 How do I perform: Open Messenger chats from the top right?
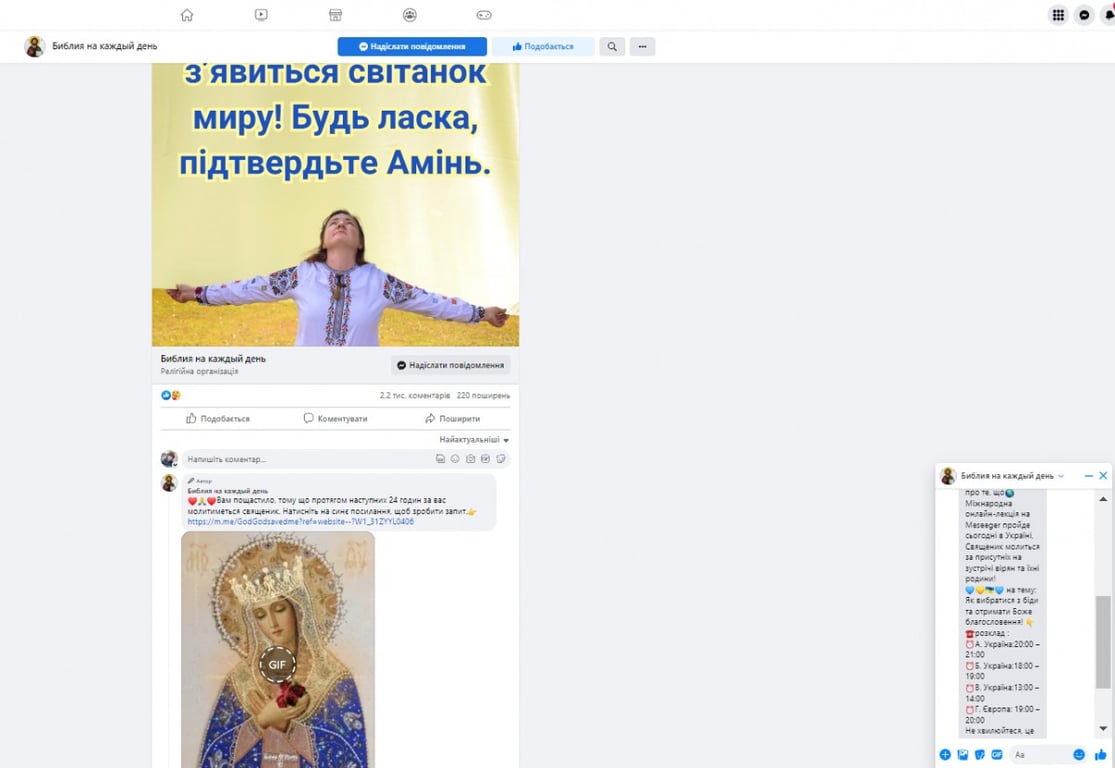tap(1083, 15)
